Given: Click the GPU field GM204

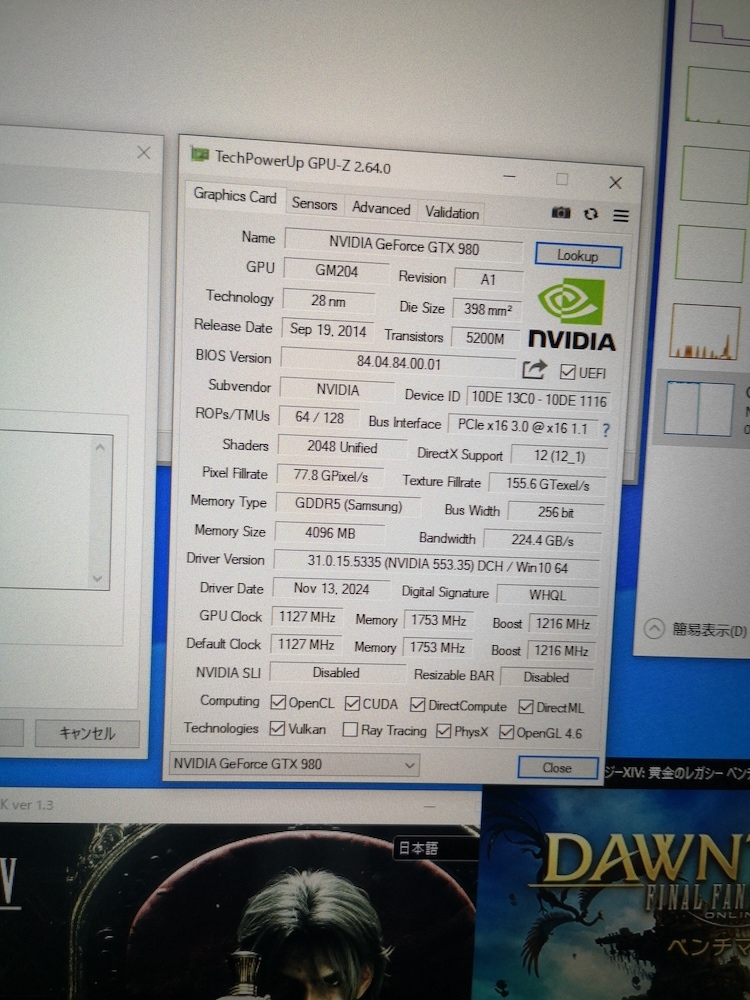Looking at the screenshot, I should (336, 271).
